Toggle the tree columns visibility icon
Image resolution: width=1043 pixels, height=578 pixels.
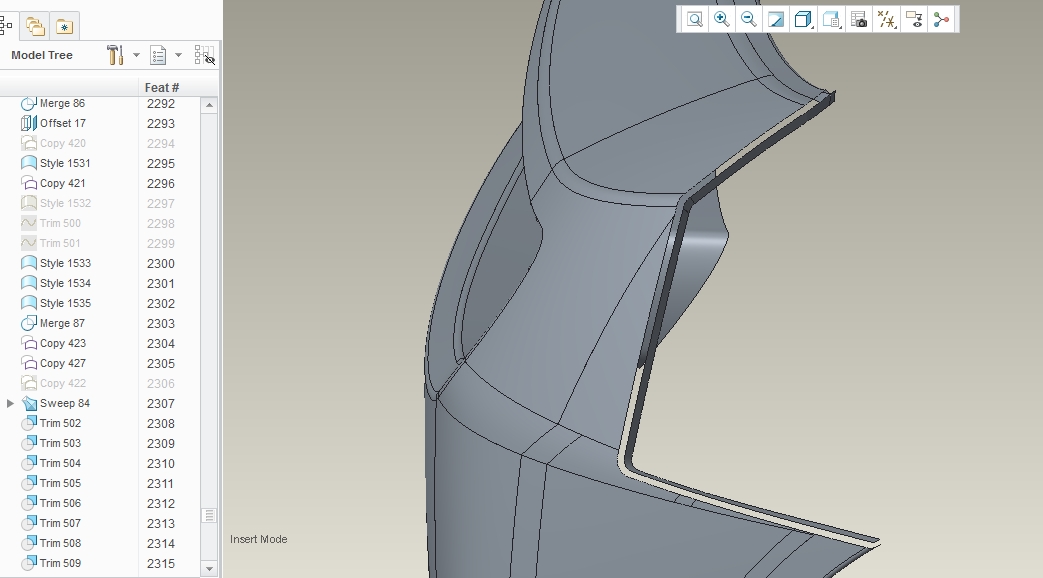204,55
